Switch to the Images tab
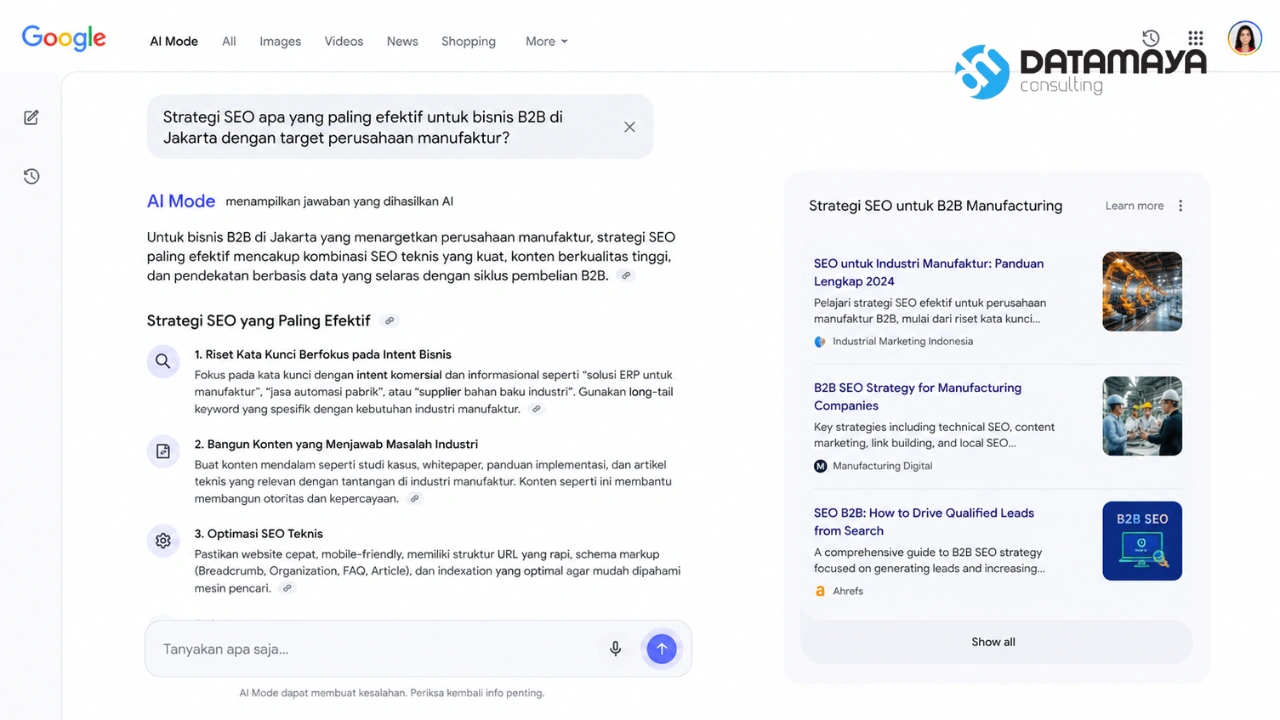This screenshot has height=720, width=1280. click(280, 42)
